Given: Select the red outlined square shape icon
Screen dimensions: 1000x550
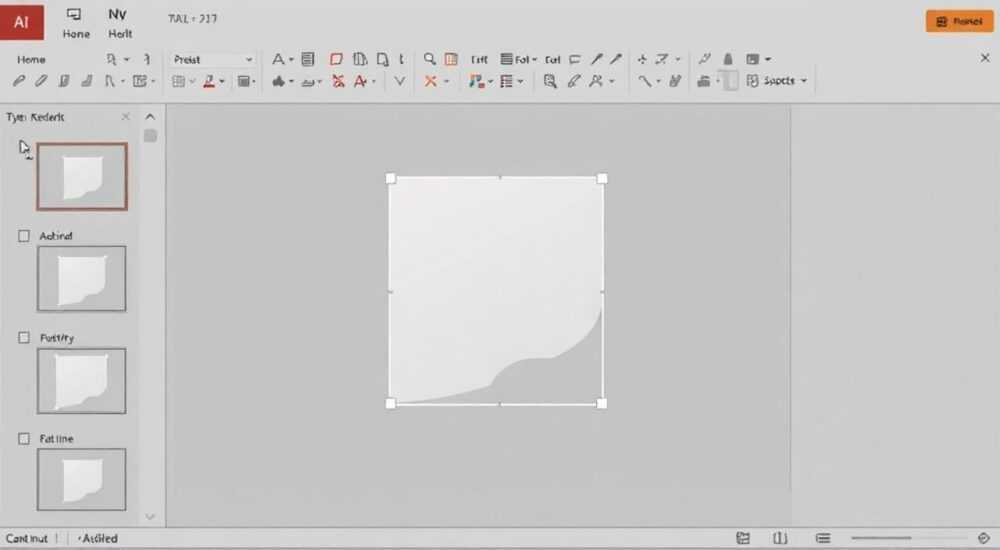Looking at the screenshot, I should [x=336, y=59].
